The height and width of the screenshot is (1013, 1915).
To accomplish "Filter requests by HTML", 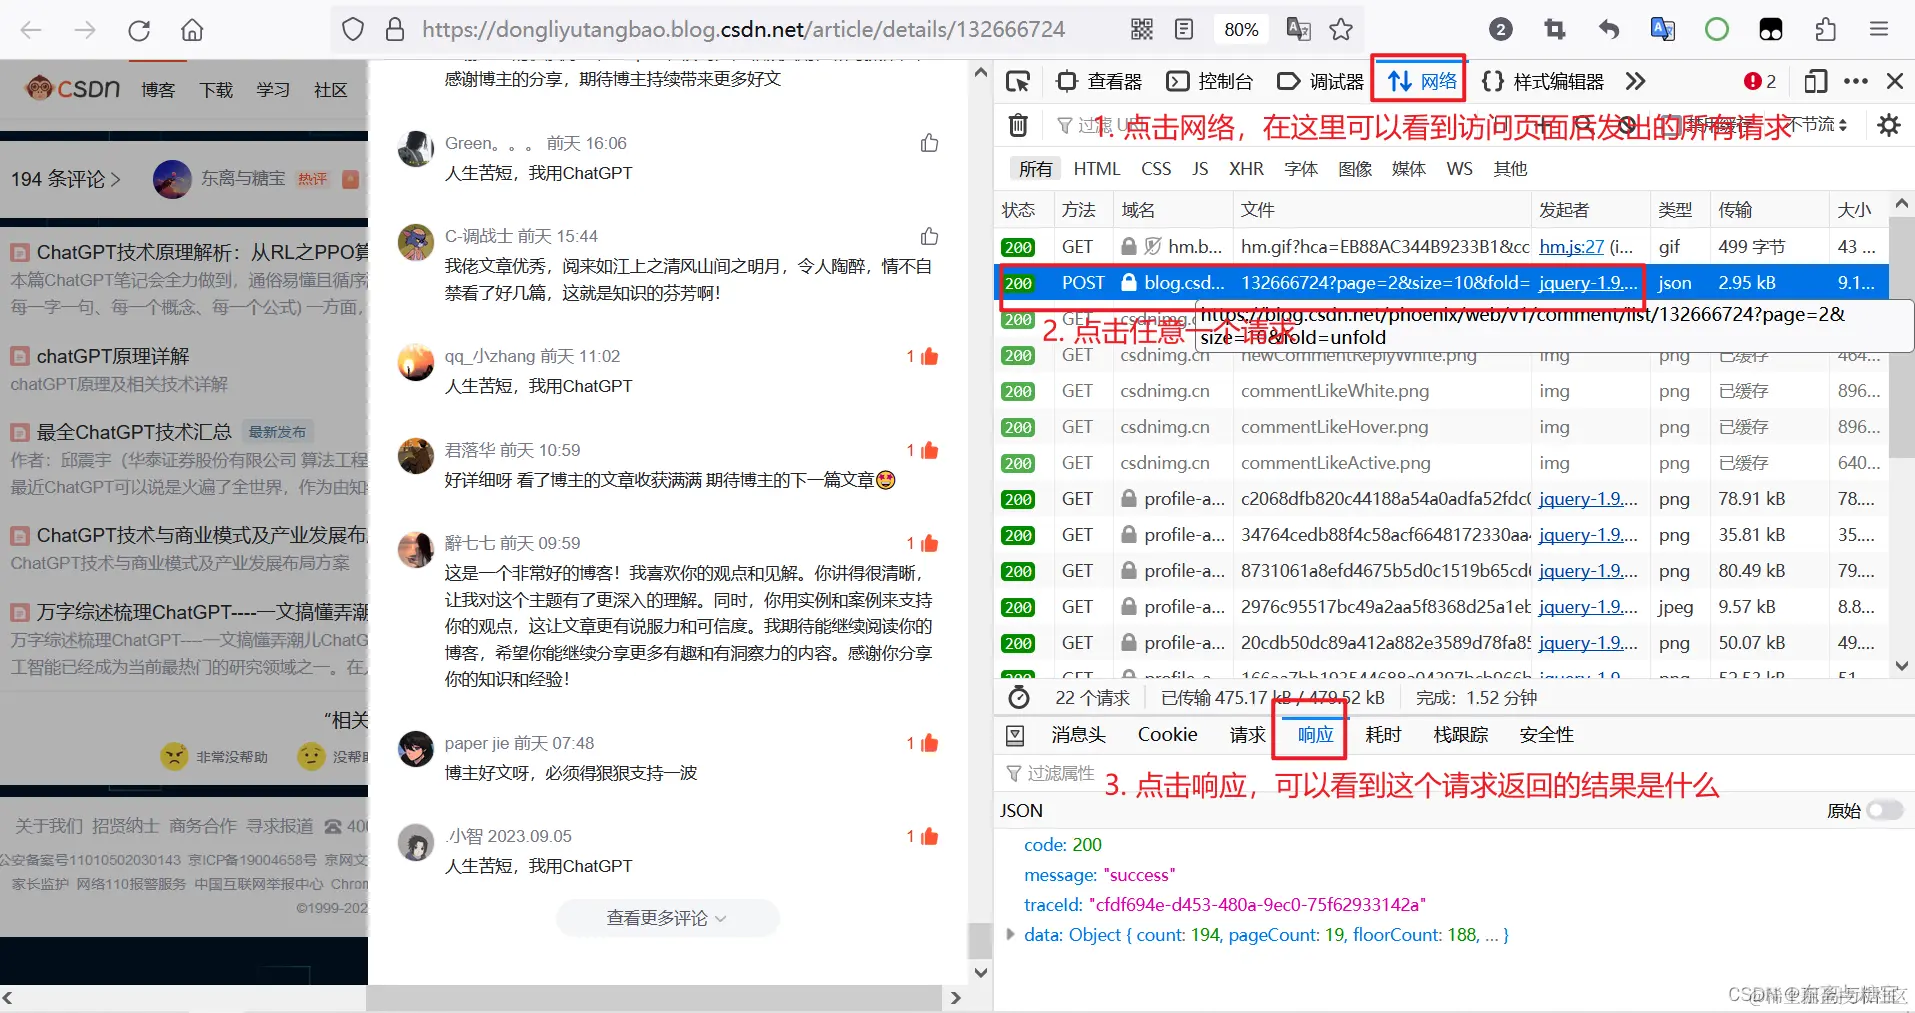I will (1097, 169).
